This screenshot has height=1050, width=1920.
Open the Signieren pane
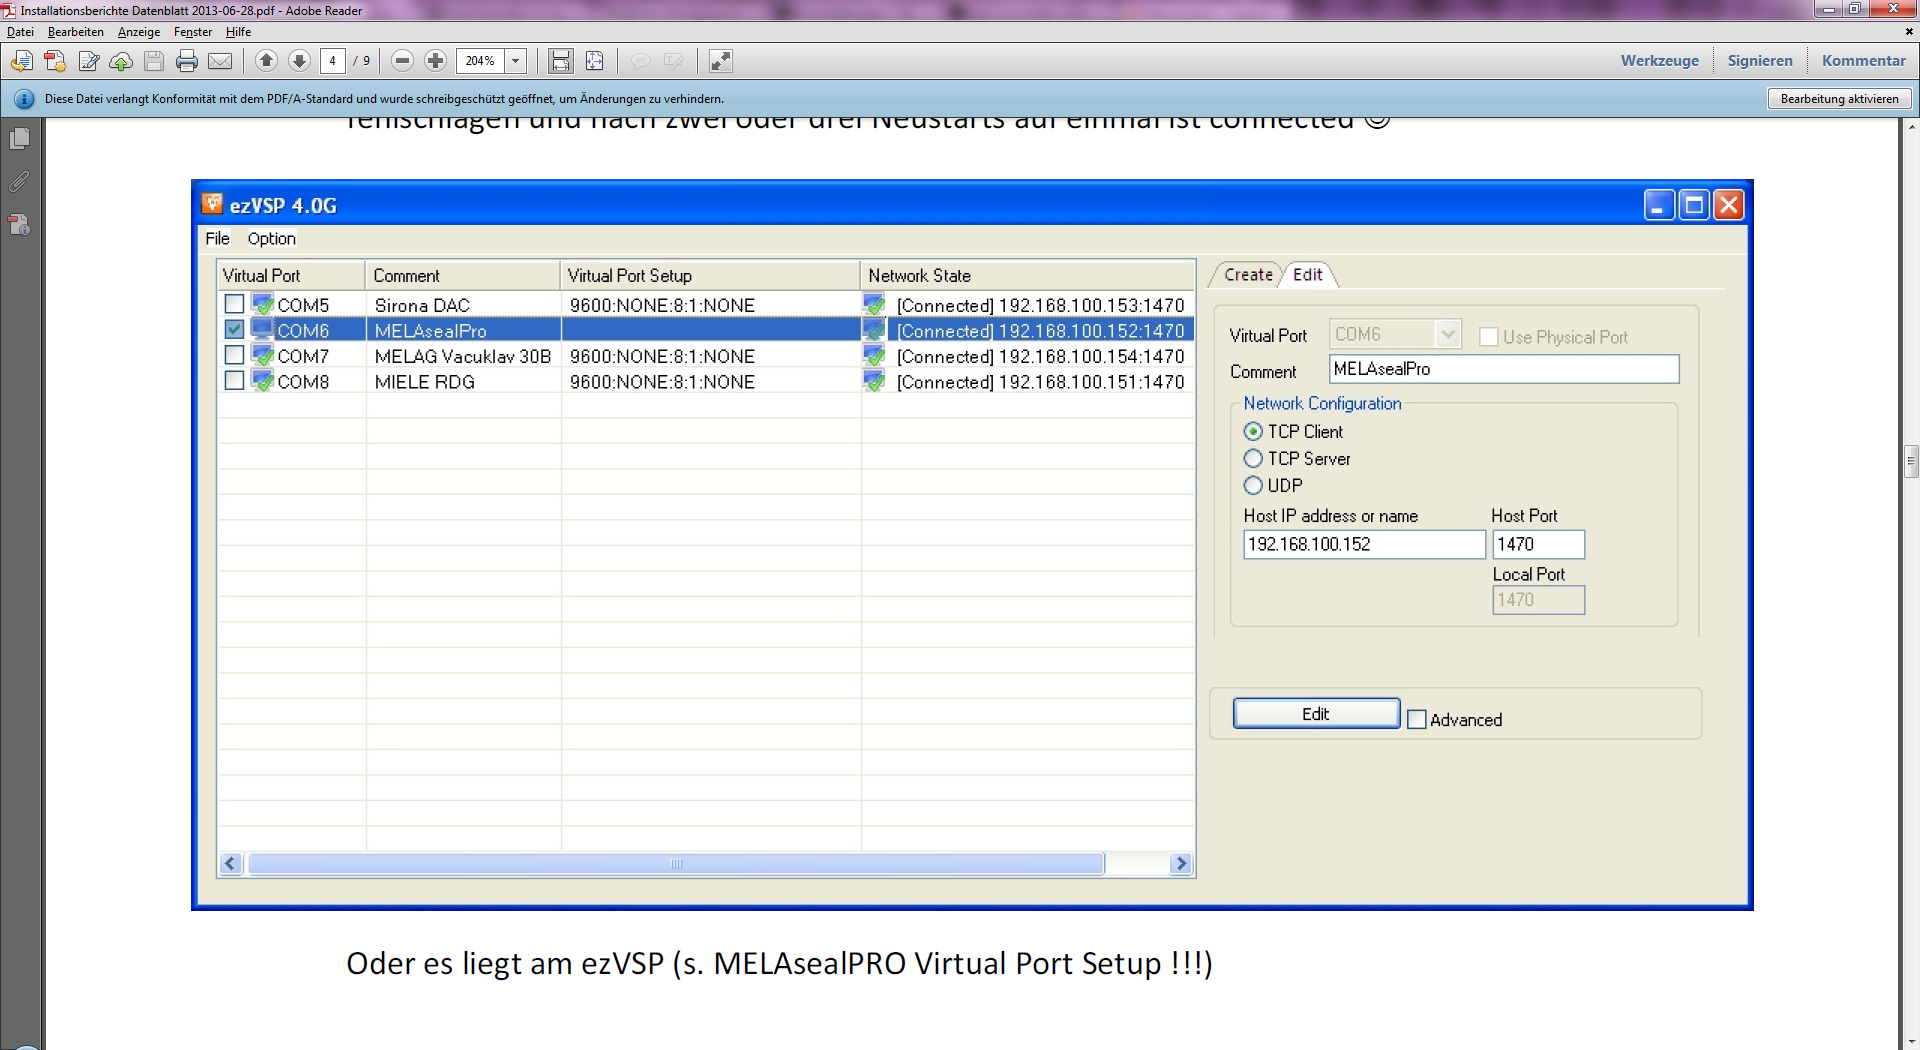point(1759,60)
